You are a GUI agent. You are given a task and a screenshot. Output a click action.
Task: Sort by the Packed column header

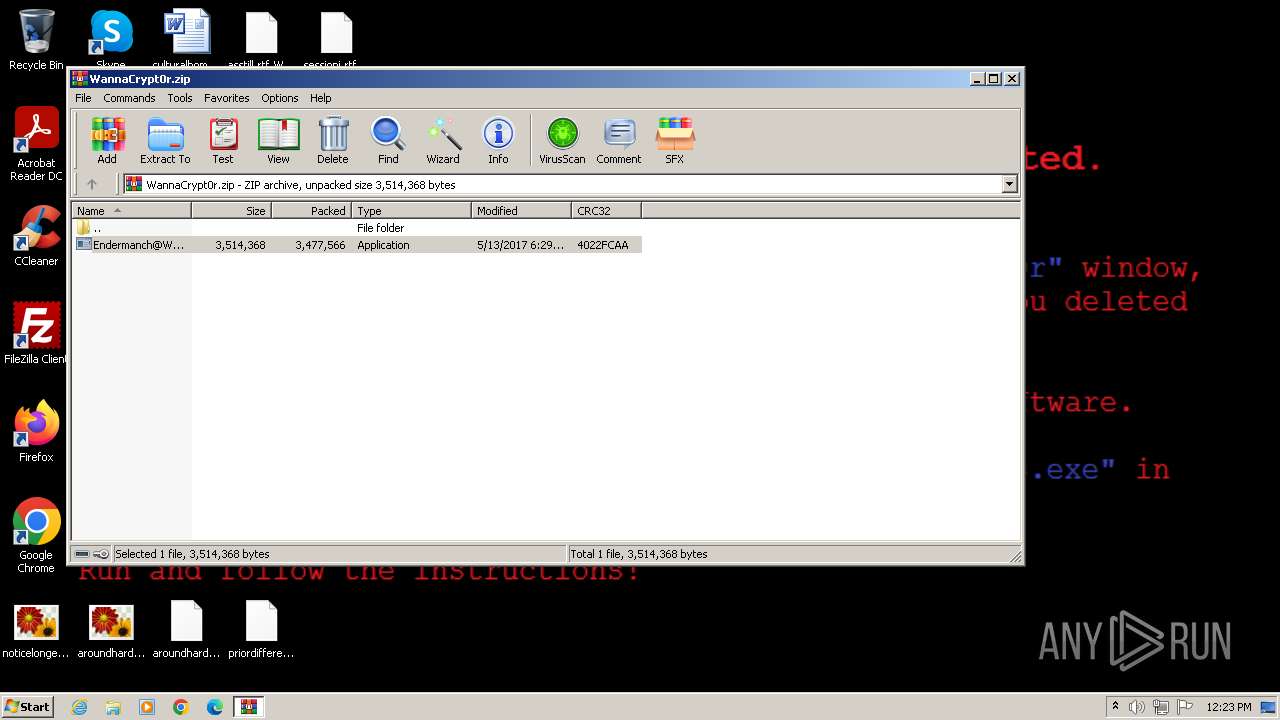311,211
